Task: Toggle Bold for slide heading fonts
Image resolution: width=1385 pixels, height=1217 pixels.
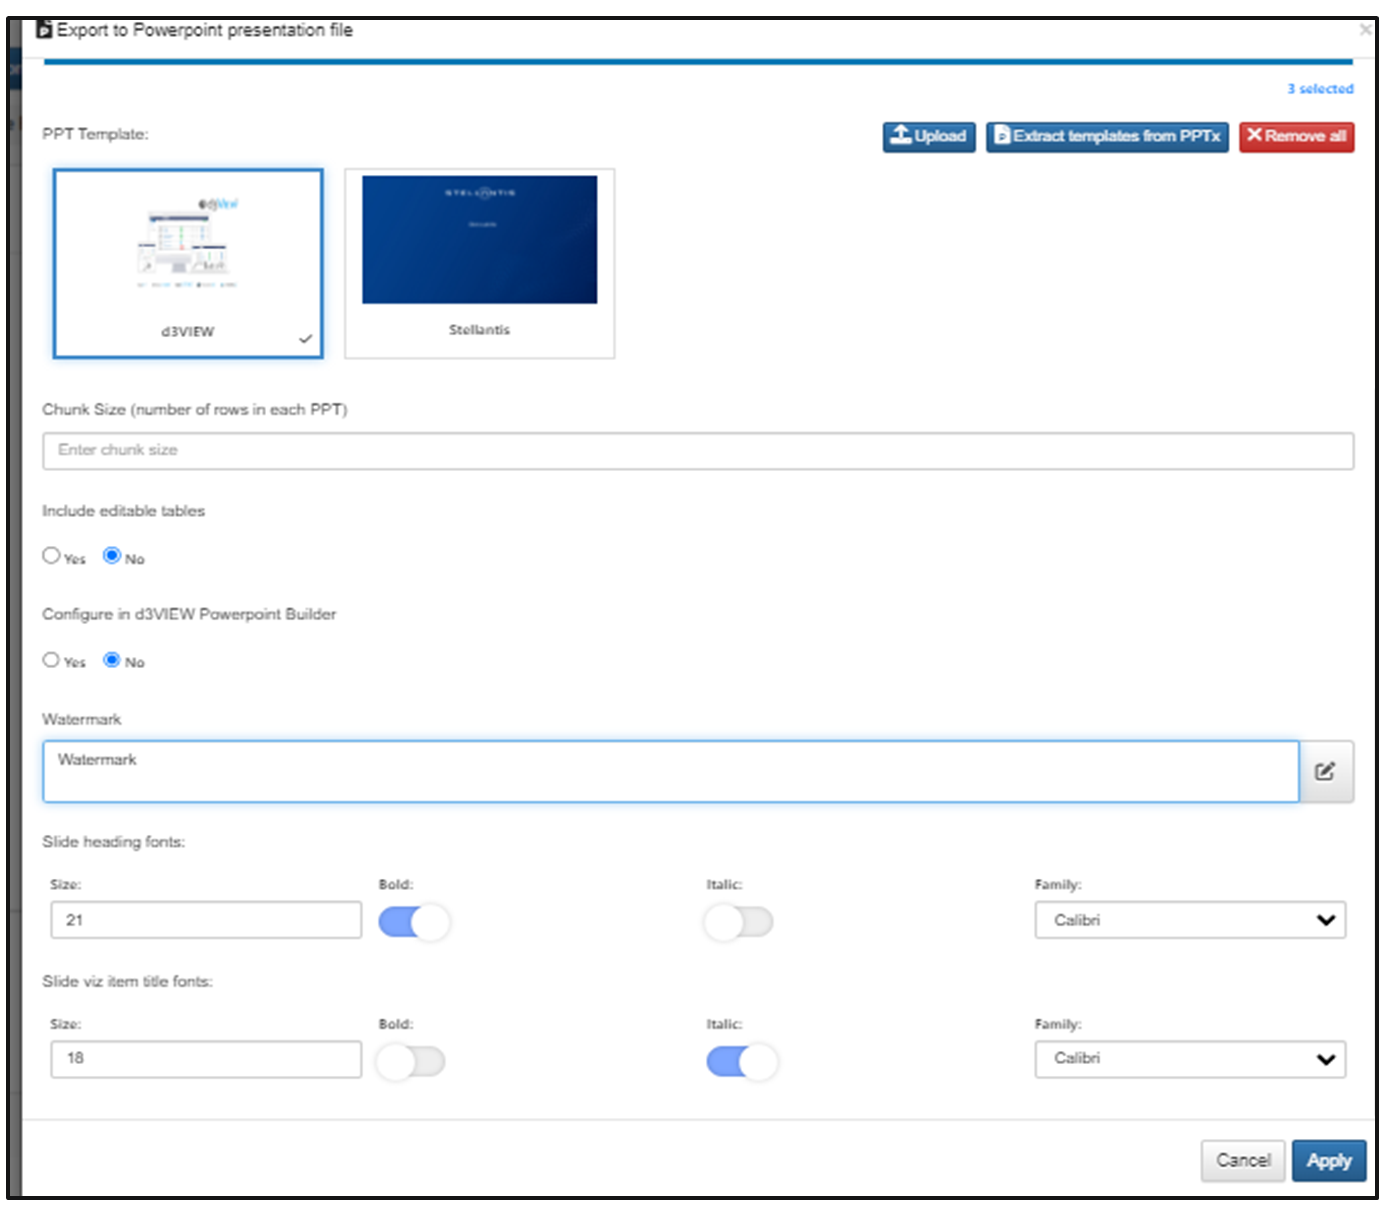Action: (414, 922)
